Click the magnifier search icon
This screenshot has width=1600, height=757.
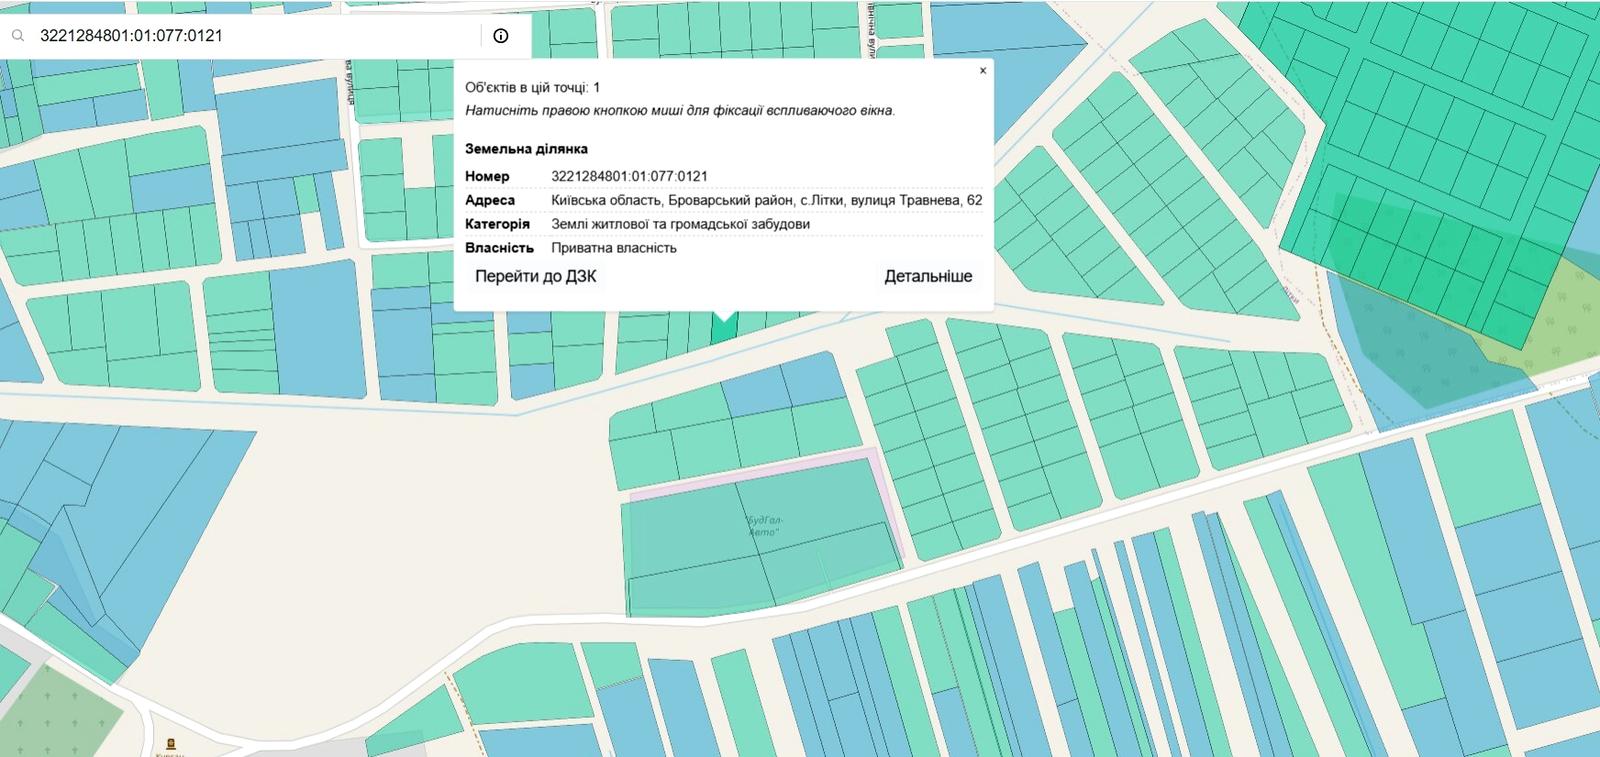[x=17, y=36]
